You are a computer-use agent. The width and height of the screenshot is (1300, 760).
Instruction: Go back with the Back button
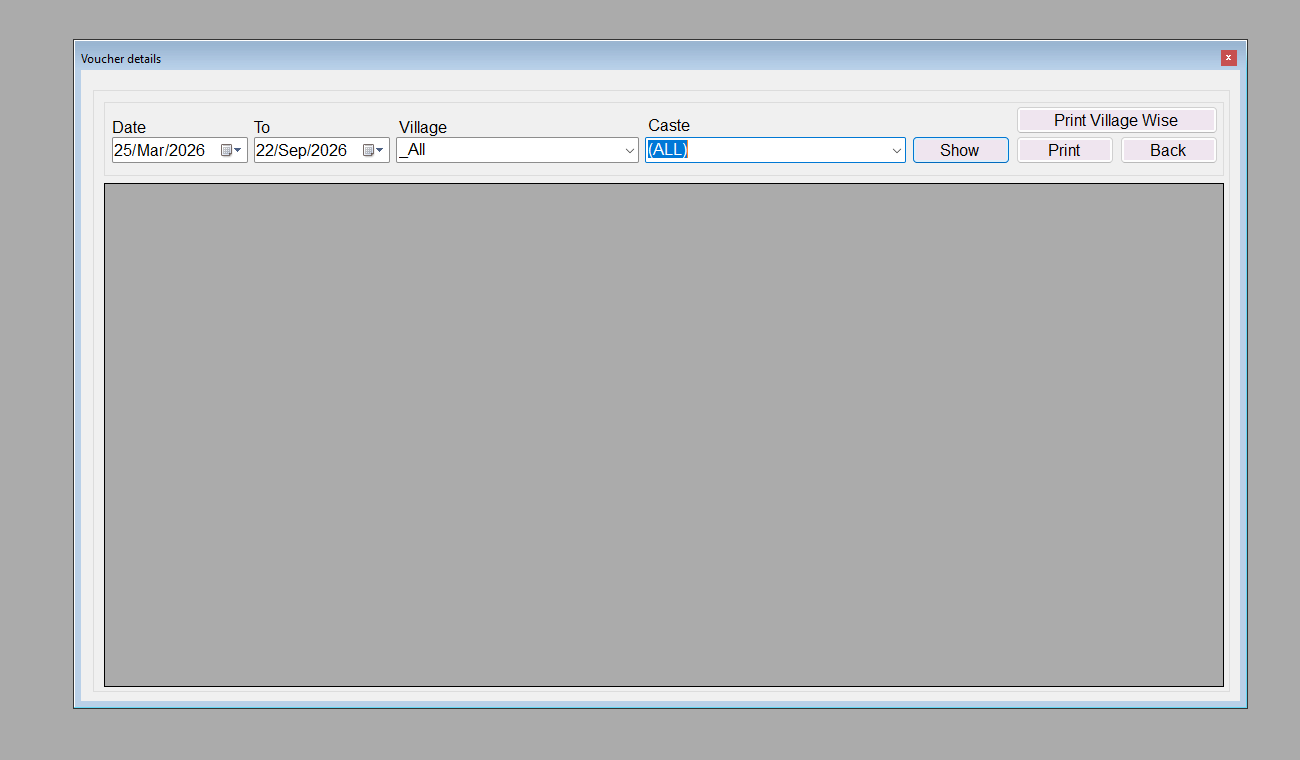coord(1168,150)
